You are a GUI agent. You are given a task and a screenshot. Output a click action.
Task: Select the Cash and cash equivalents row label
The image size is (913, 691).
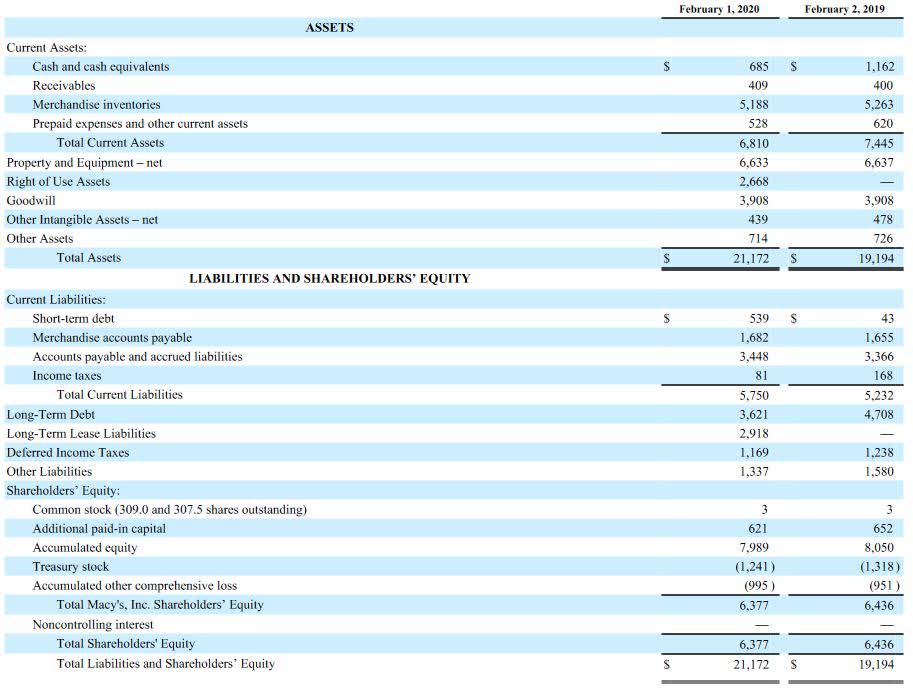[102, 66]
